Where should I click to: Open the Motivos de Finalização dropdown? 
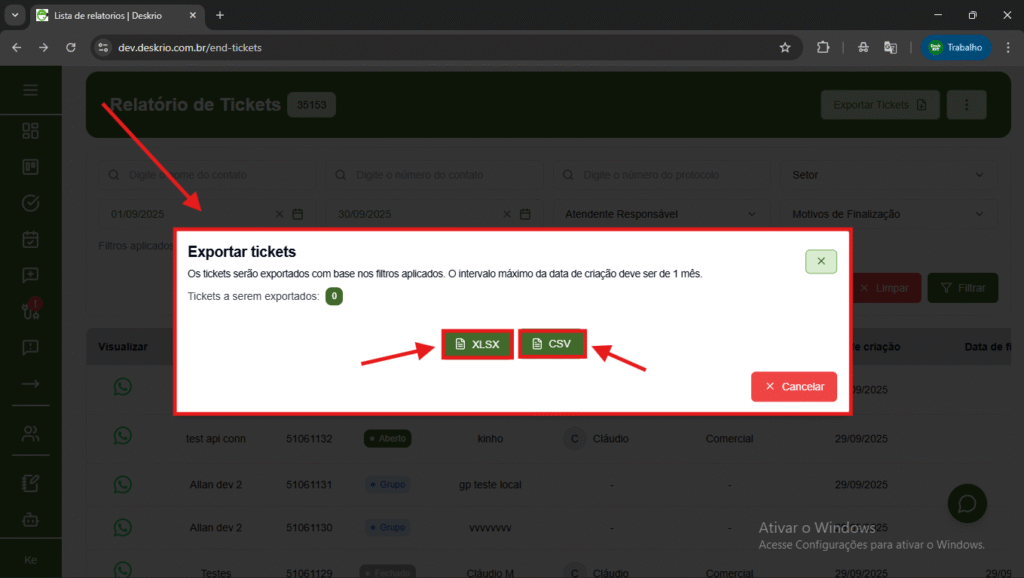(x=887, y=214)
